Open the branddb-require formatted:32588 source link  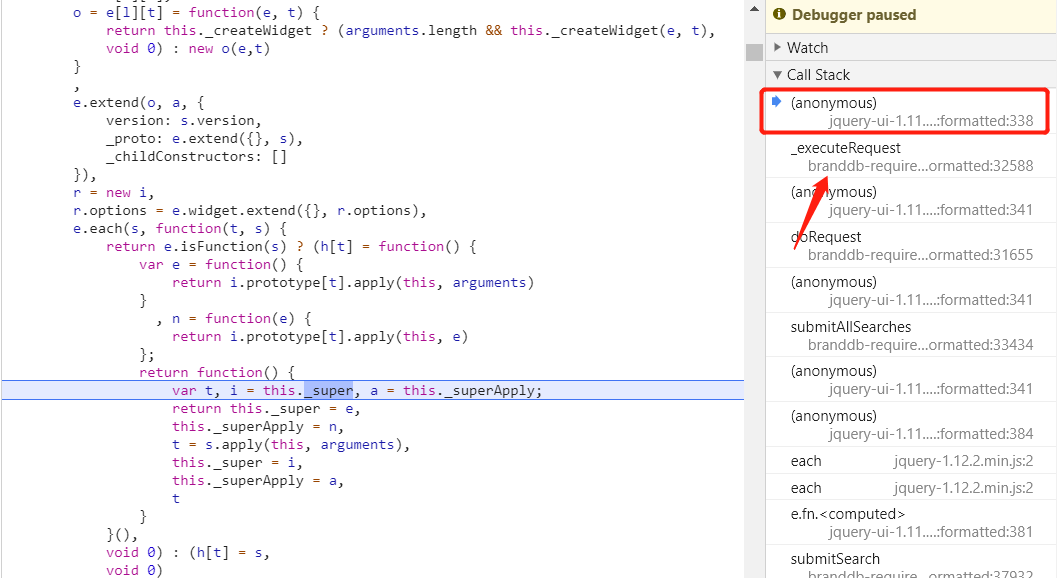920,166
